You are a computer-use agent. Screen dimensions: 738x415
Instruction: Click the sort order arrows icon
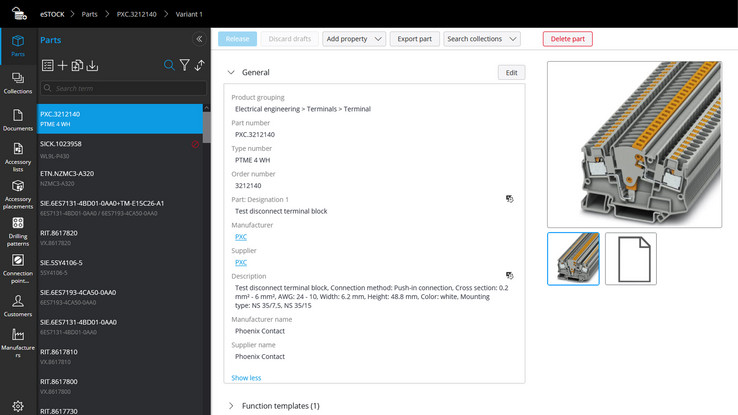point(200,66)
